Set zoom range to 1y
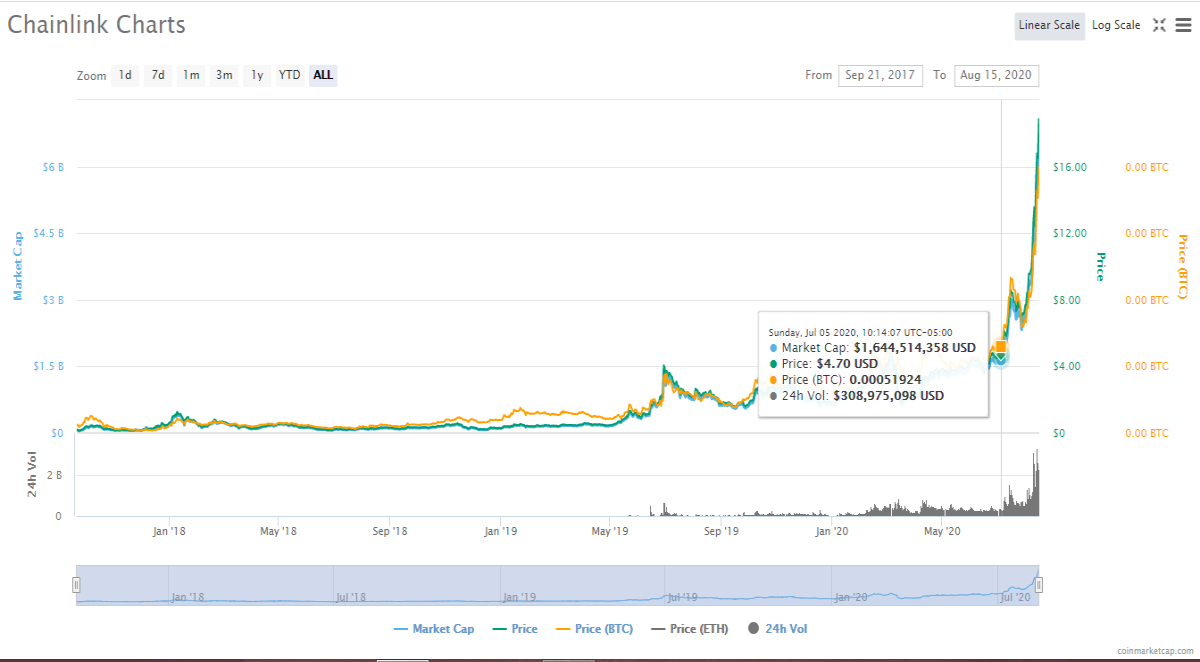The image size is (1200, 662). point(257,75)
